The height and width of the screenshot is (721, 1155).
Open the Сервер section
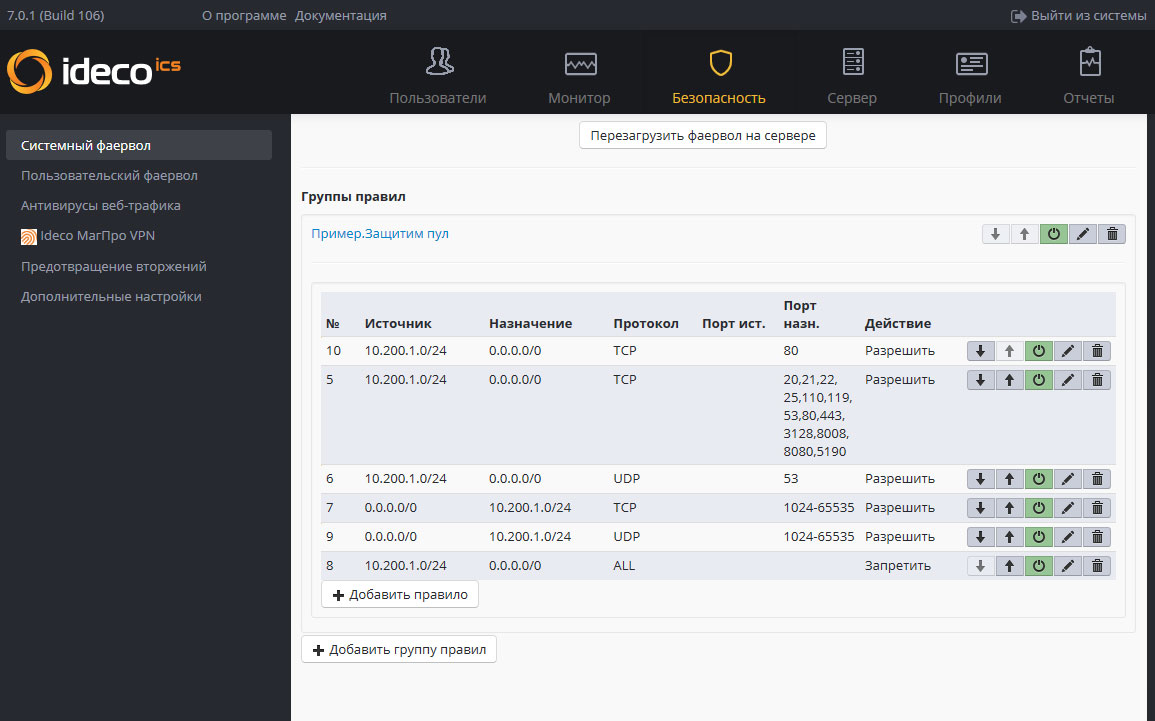[x=852, y=76]
